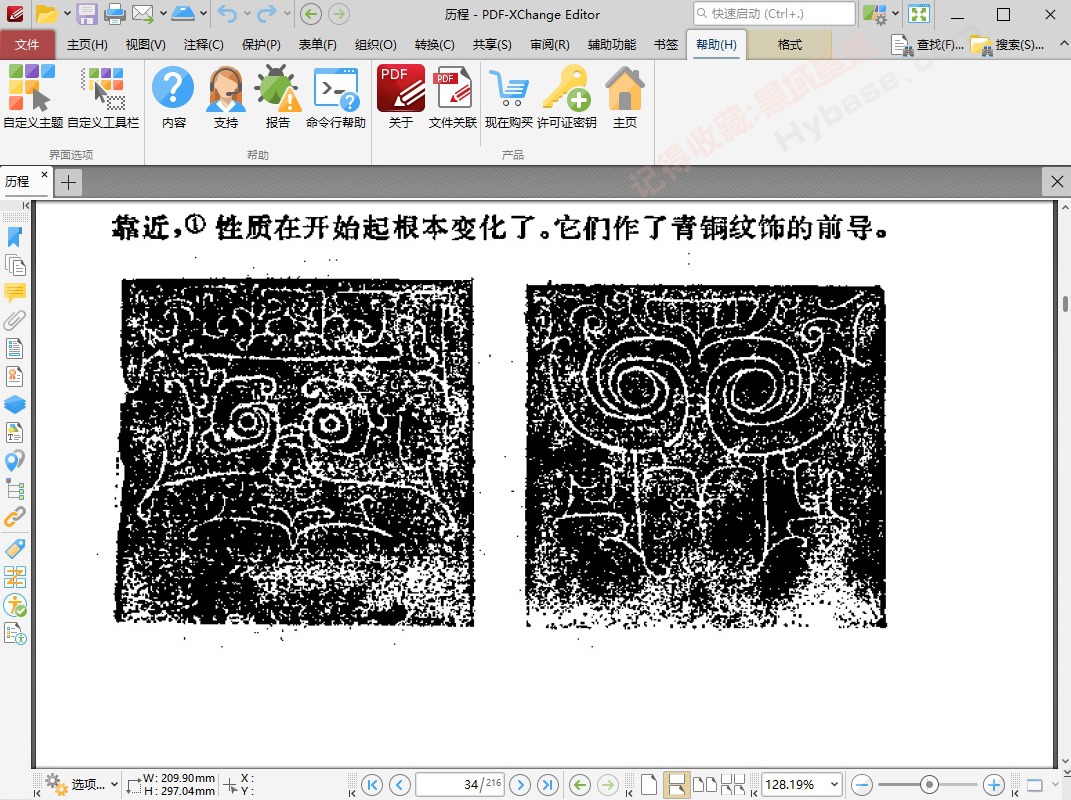The height and width of the screenshot is (800, 1071).
Task: Show the About (关于) dialog
Action: click(x=400, y=97)
